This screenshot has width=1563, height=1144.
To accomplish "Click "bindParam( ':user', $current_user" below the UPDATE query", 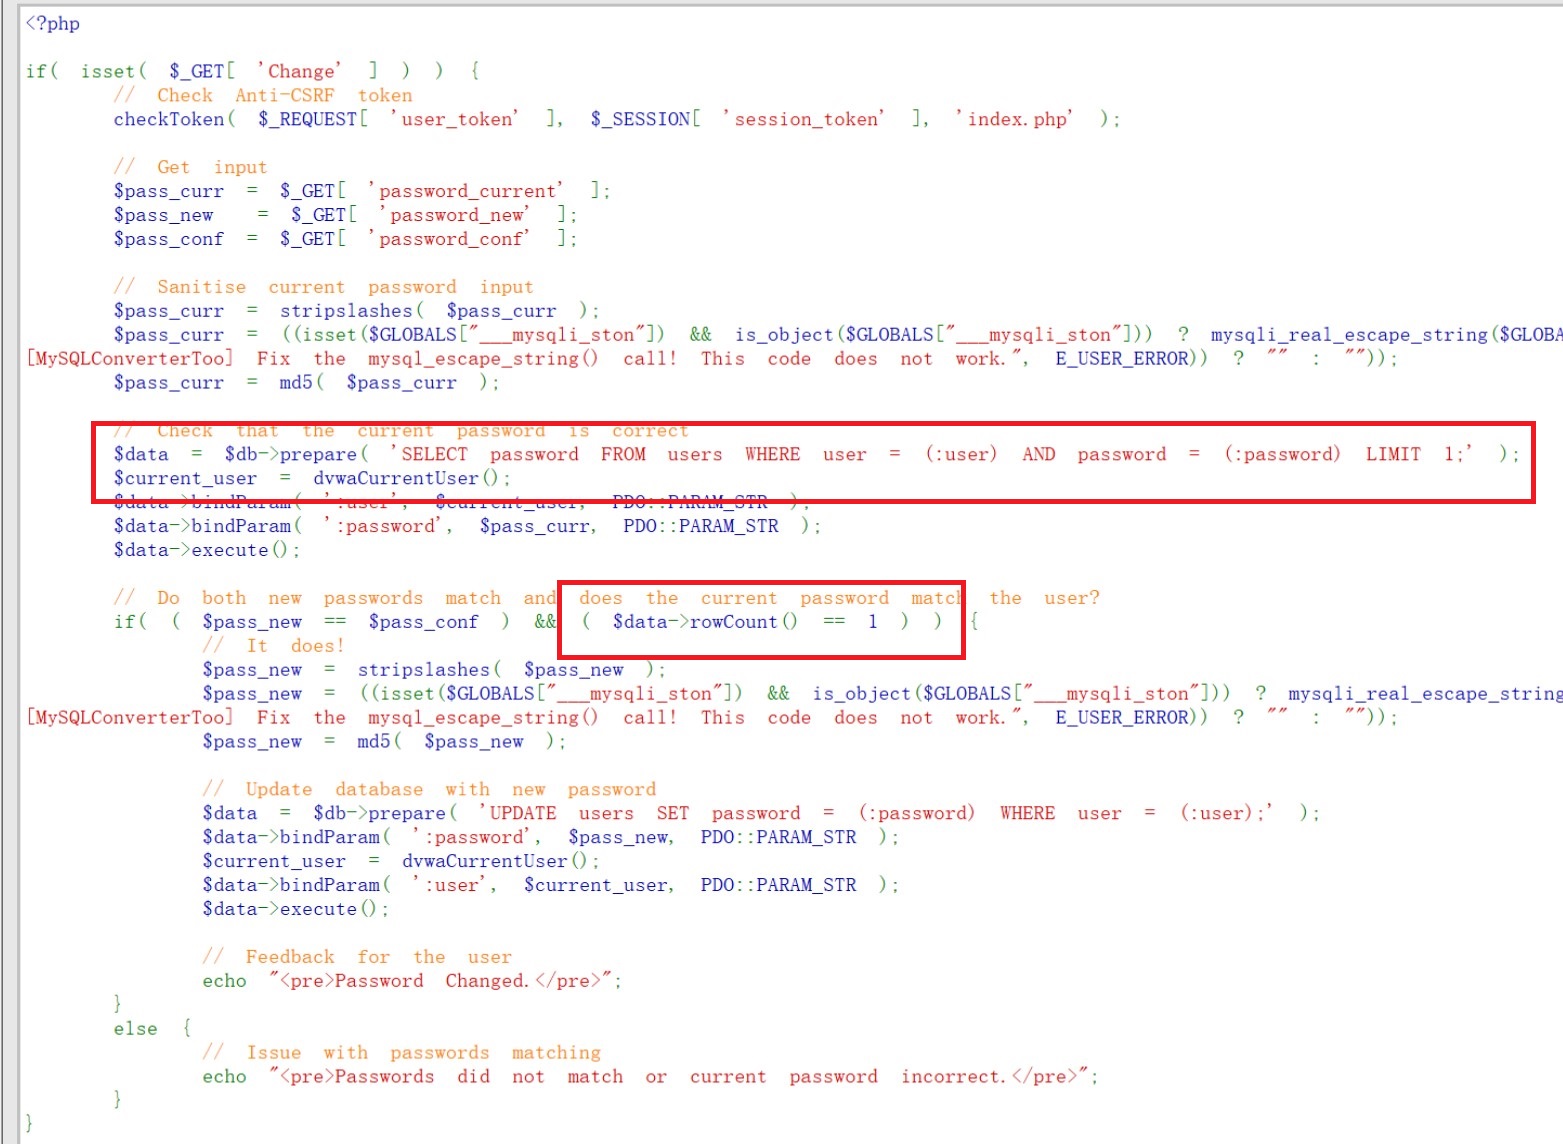I will [475, 886].
